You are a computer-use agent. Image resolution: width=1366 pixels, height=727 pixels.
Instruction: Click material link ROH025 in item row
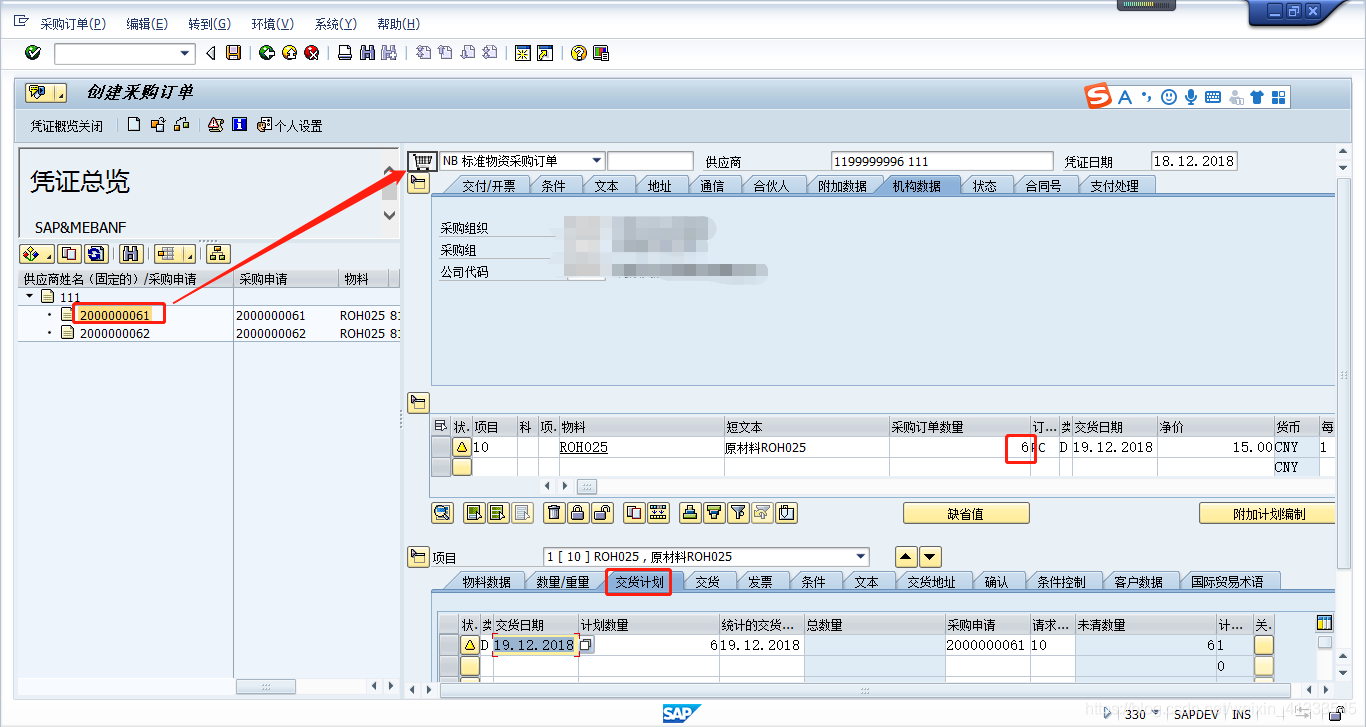(x=583, y=447)
